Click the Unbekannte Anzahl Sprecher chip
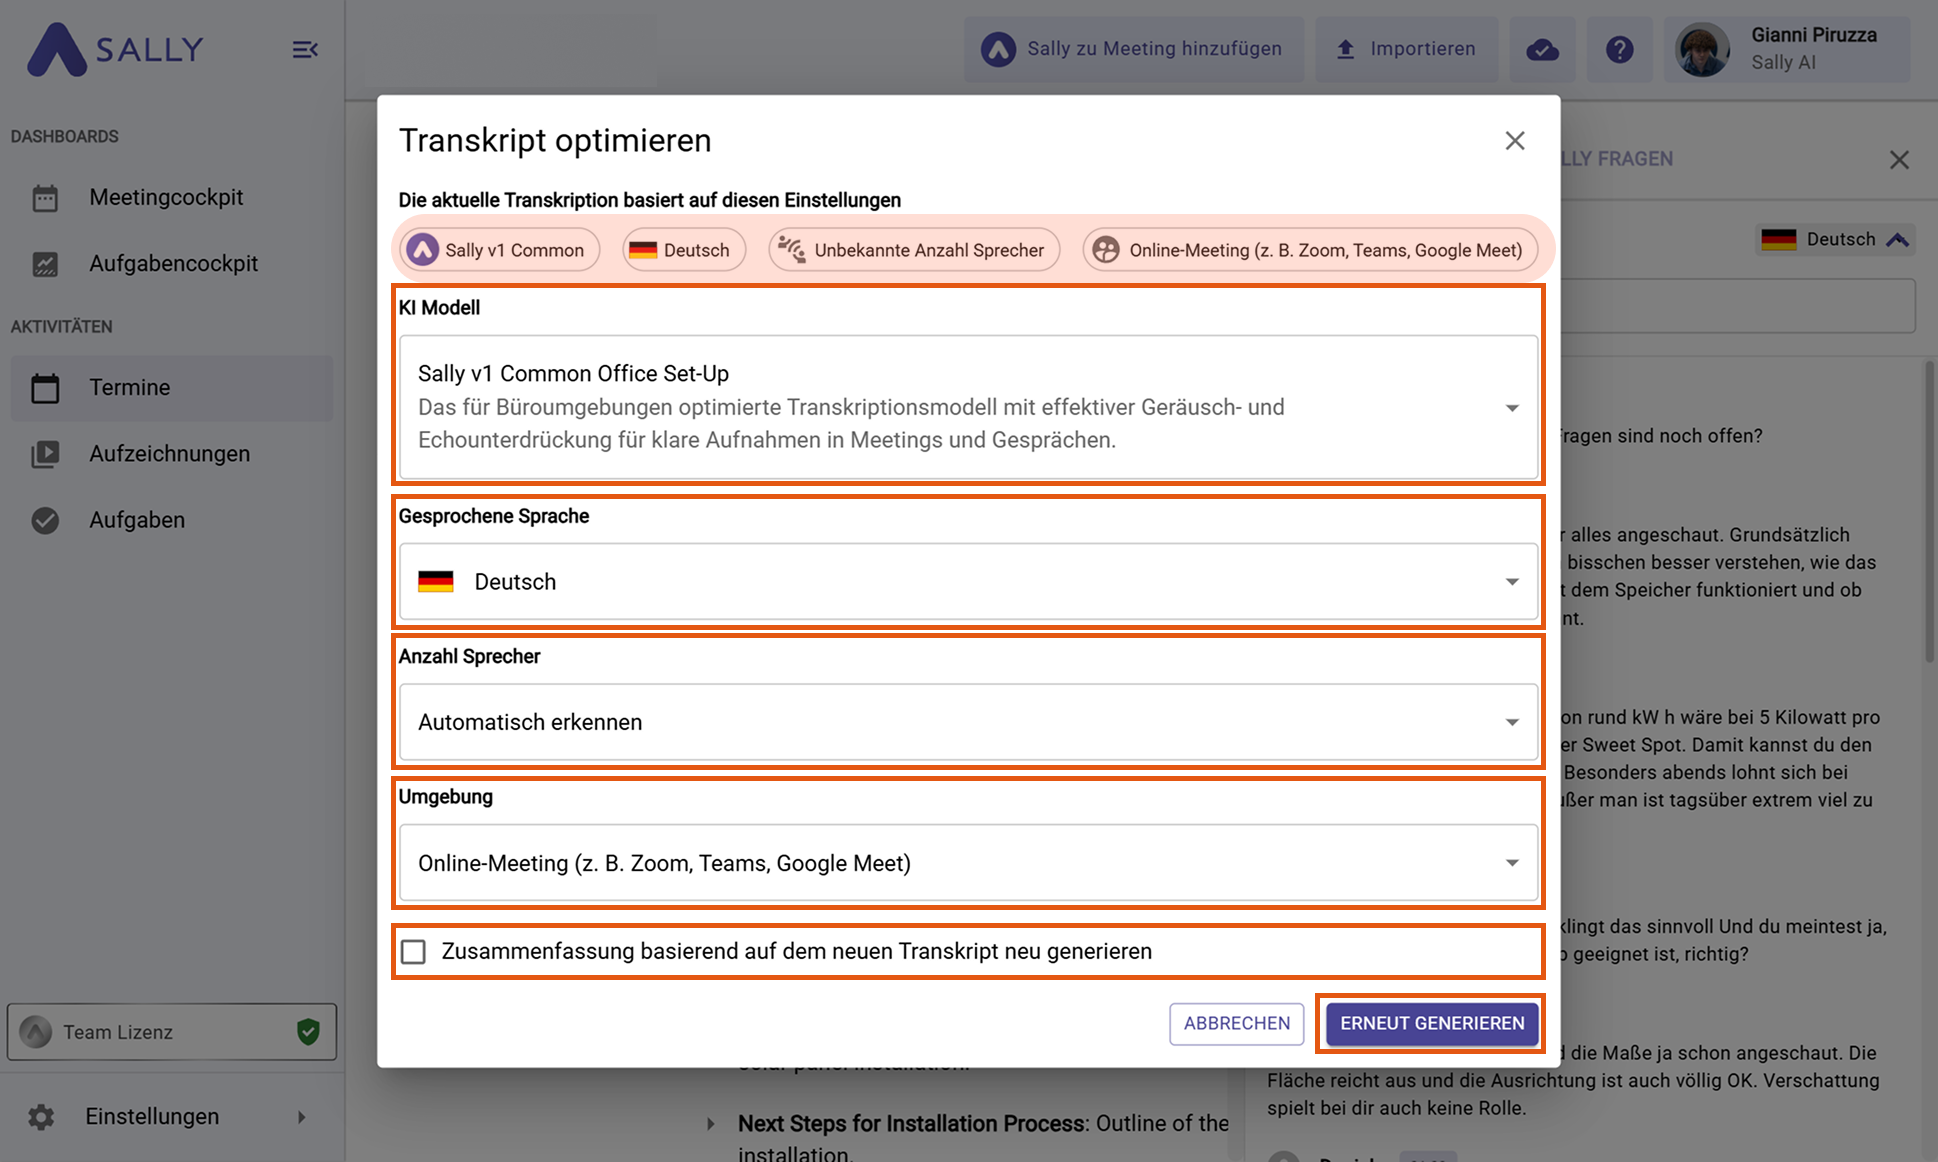 pyautogui.click(x=914, y=250)
